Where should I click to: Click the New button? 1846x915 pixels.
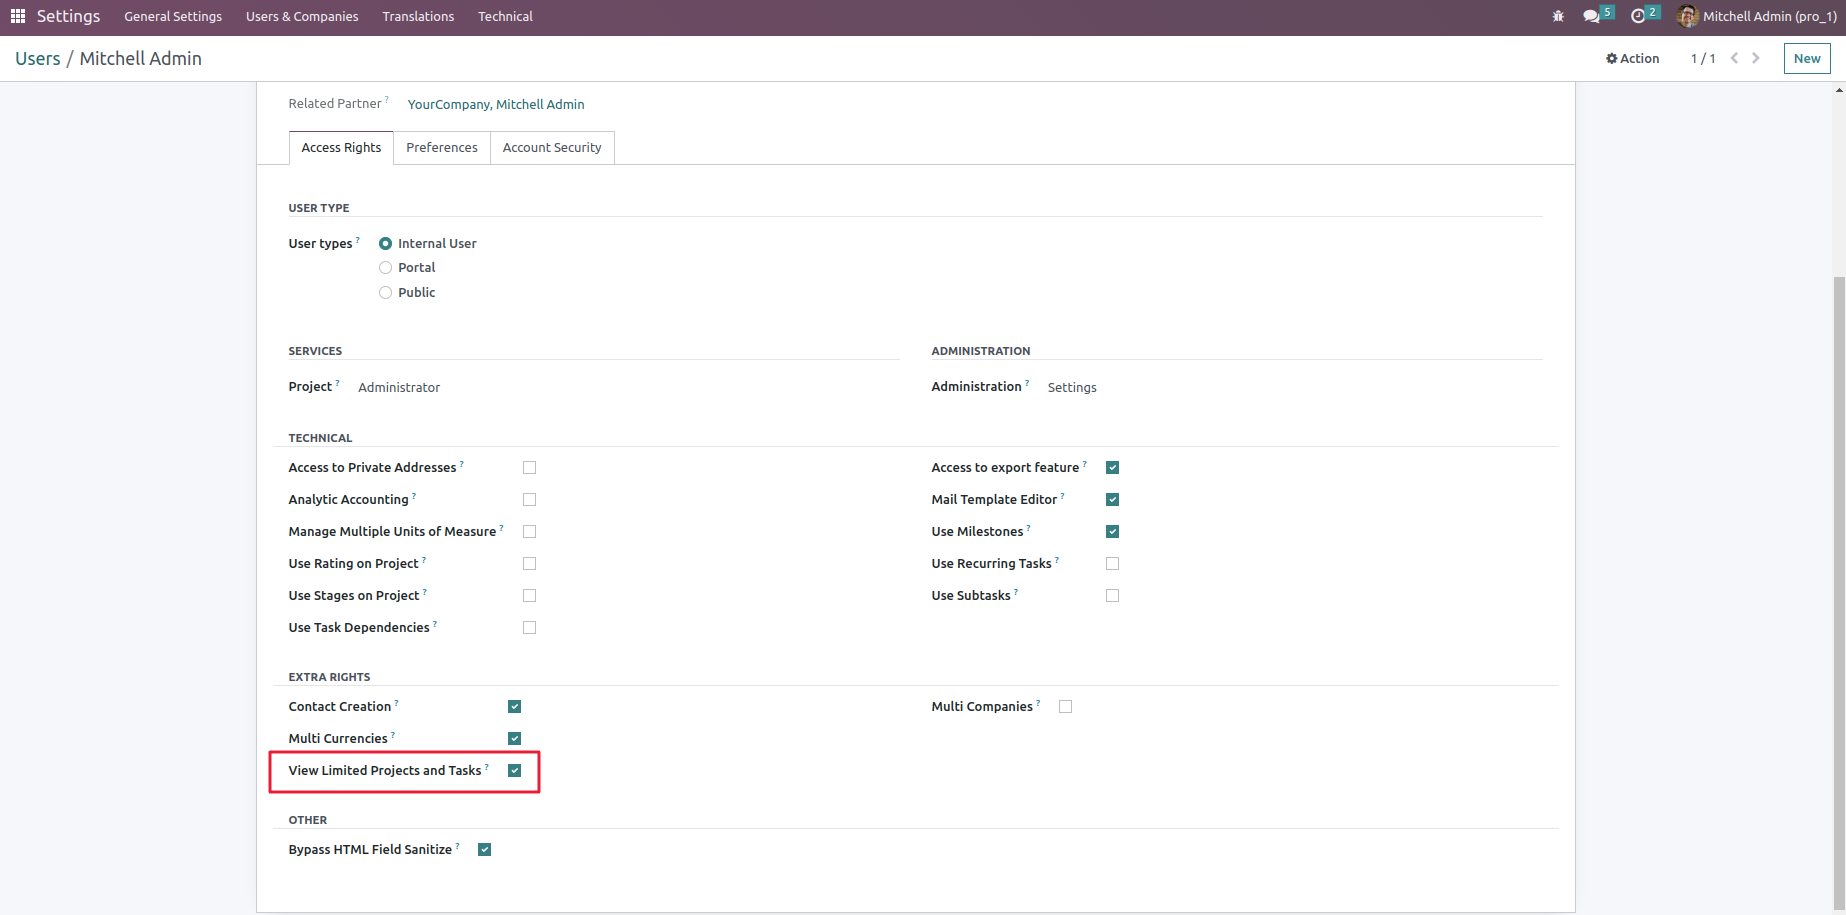point(1807,58)
